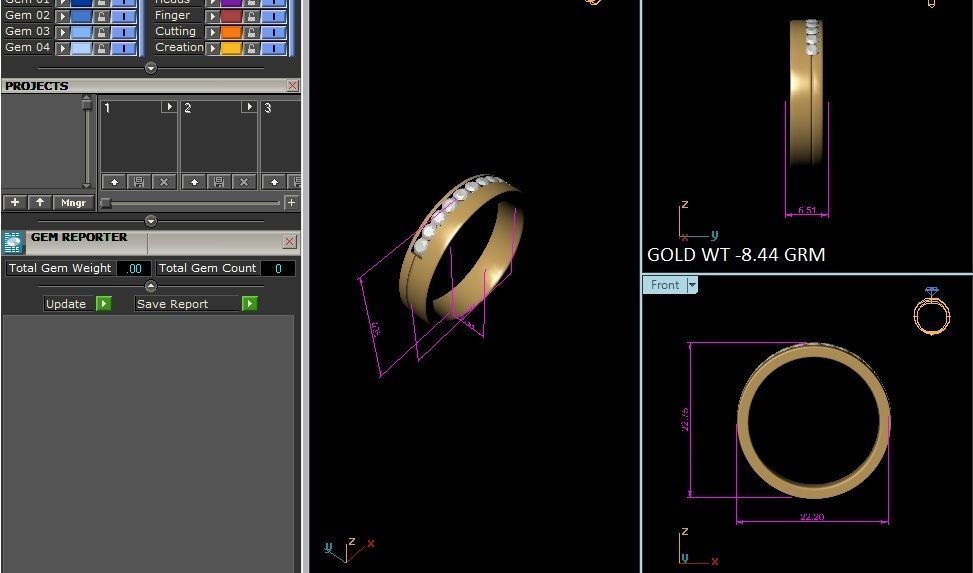Add new project with plus button left of Mngr
The width and height of the screenshot is (973, 573).
point(15,202)
